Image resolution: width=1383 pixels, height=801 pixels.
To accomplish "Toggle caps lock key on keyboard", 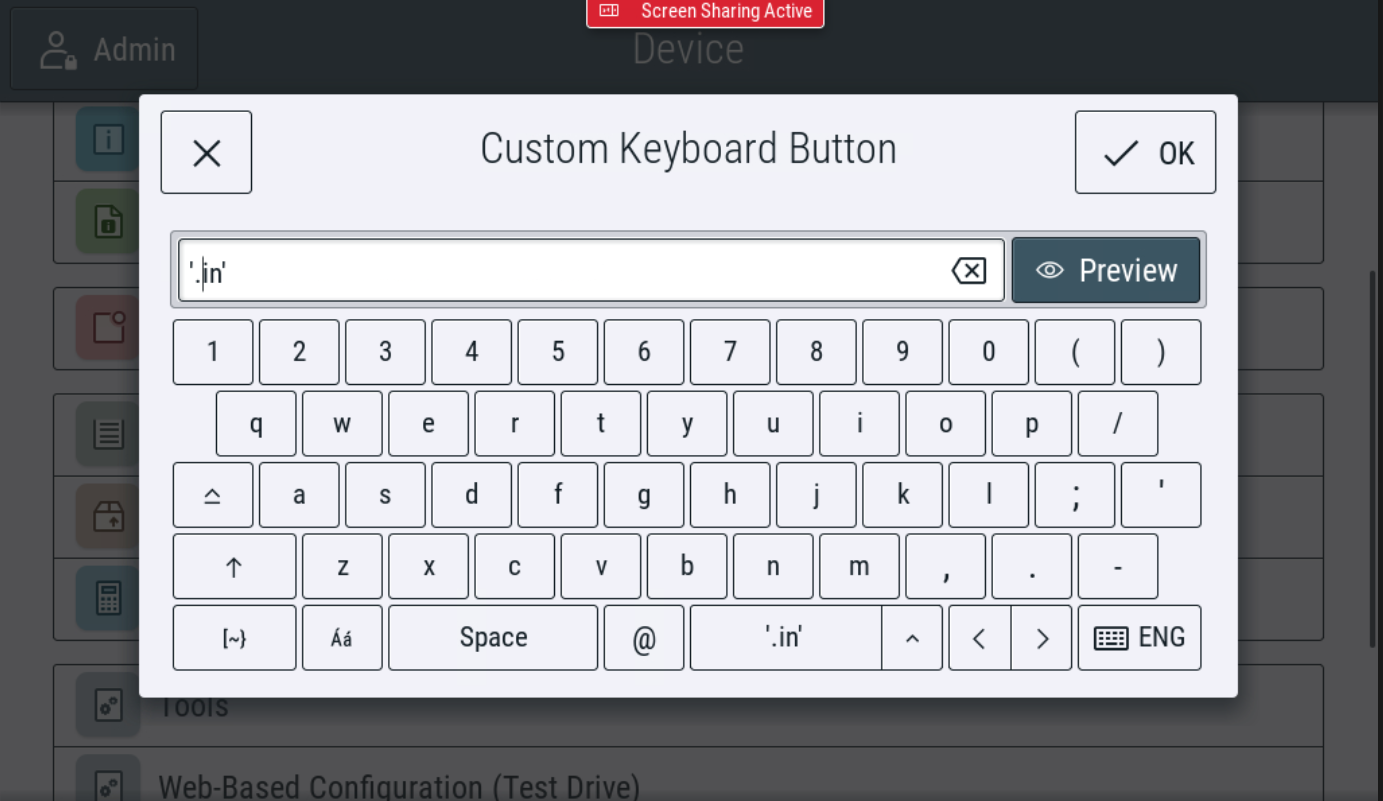I will tap(213, 495).
